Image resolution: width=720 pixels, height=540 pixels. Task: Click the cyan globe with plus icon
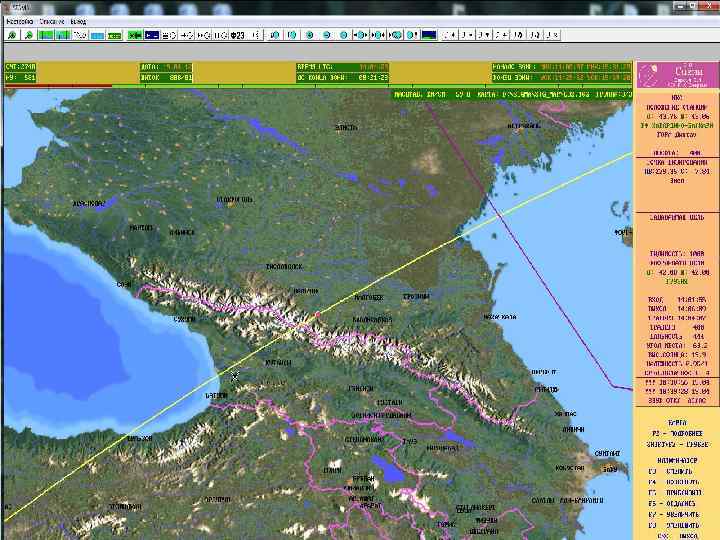pos(309,35)
